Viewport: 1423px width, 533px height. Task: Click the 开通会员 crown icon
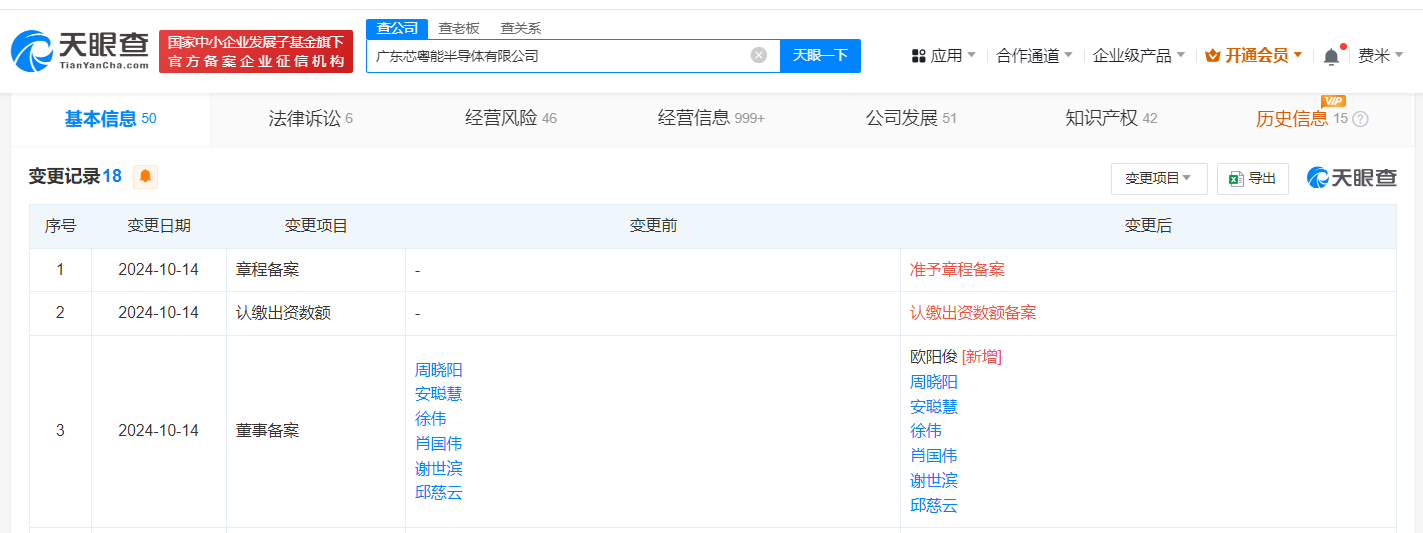[1213, 56]
